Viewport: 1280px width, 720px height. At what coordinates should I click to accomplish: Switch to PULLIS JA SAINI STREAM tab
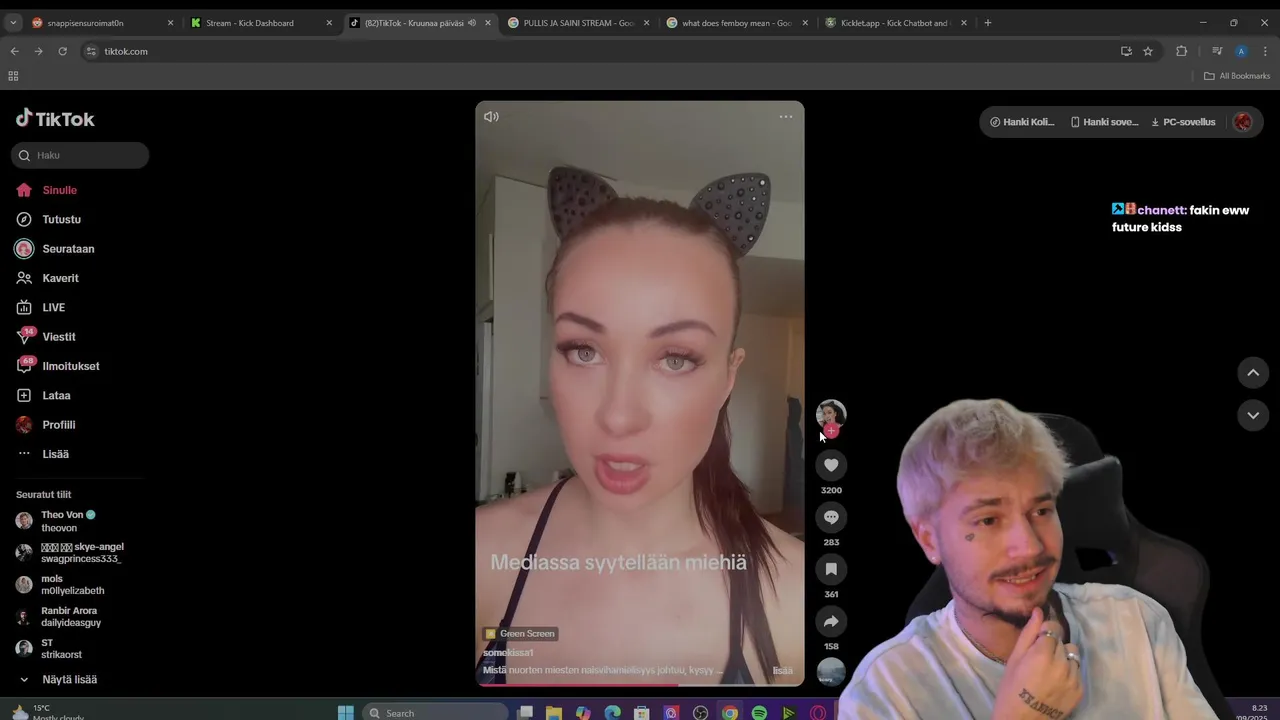(x=577, y=23)
